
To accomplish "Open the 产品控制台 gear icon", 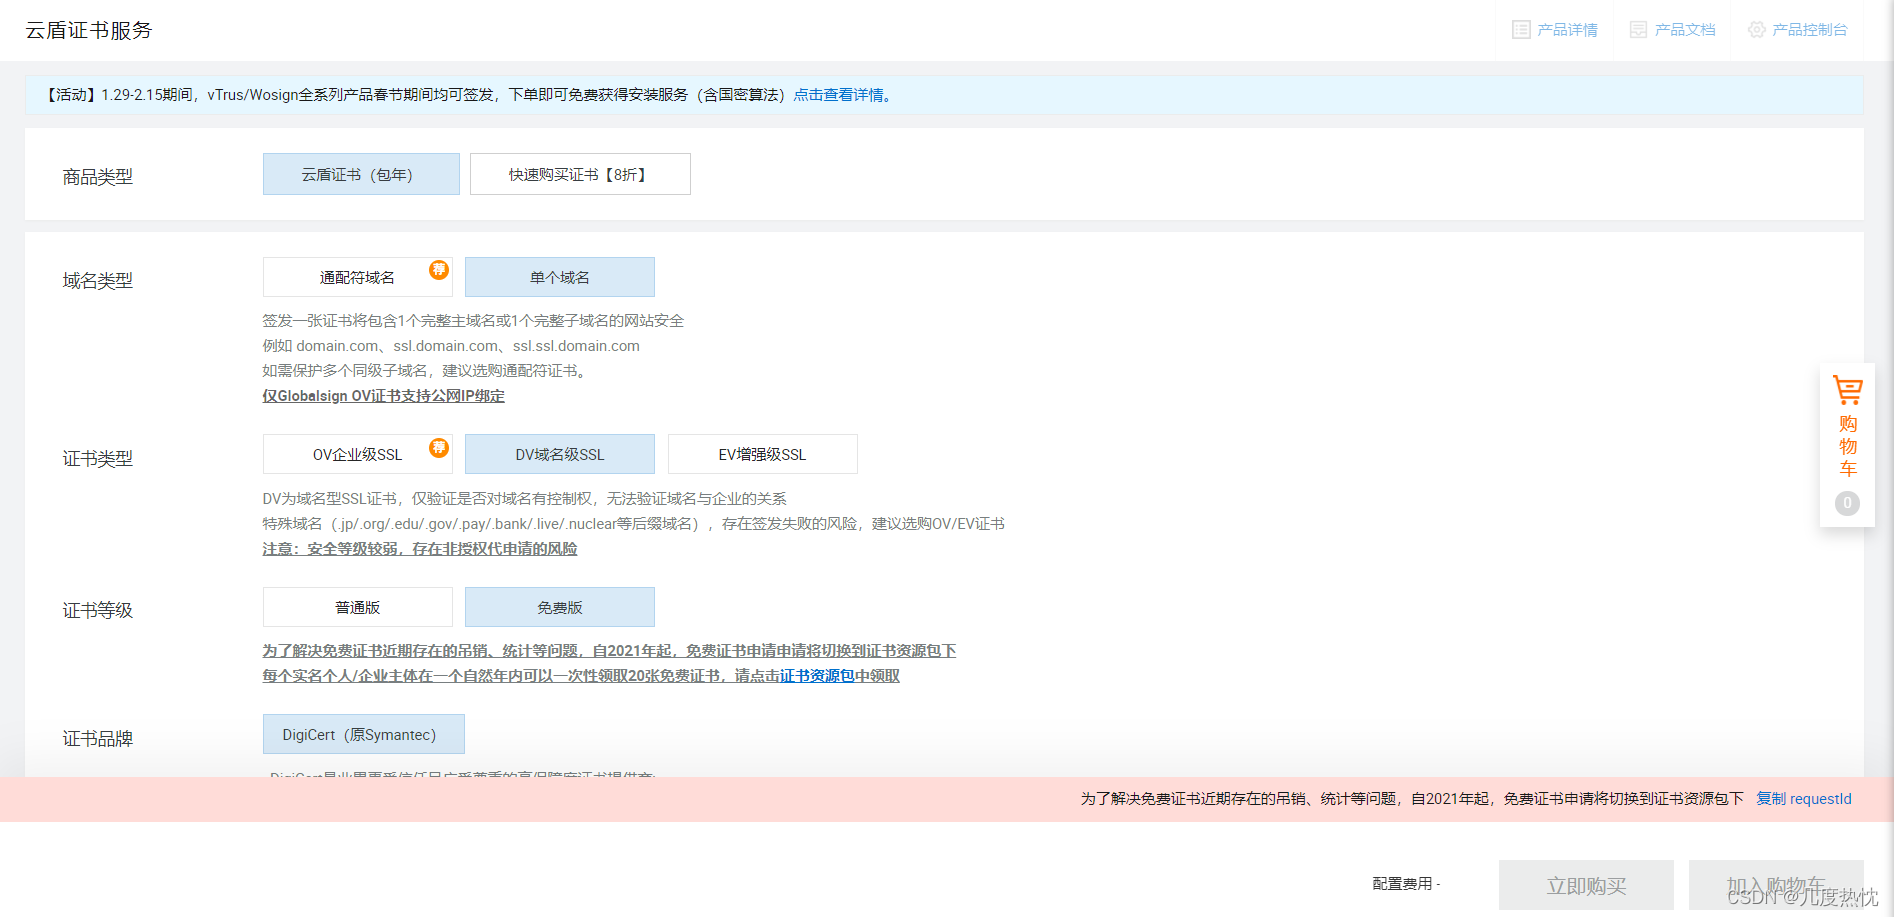I will coord(1757,29).
